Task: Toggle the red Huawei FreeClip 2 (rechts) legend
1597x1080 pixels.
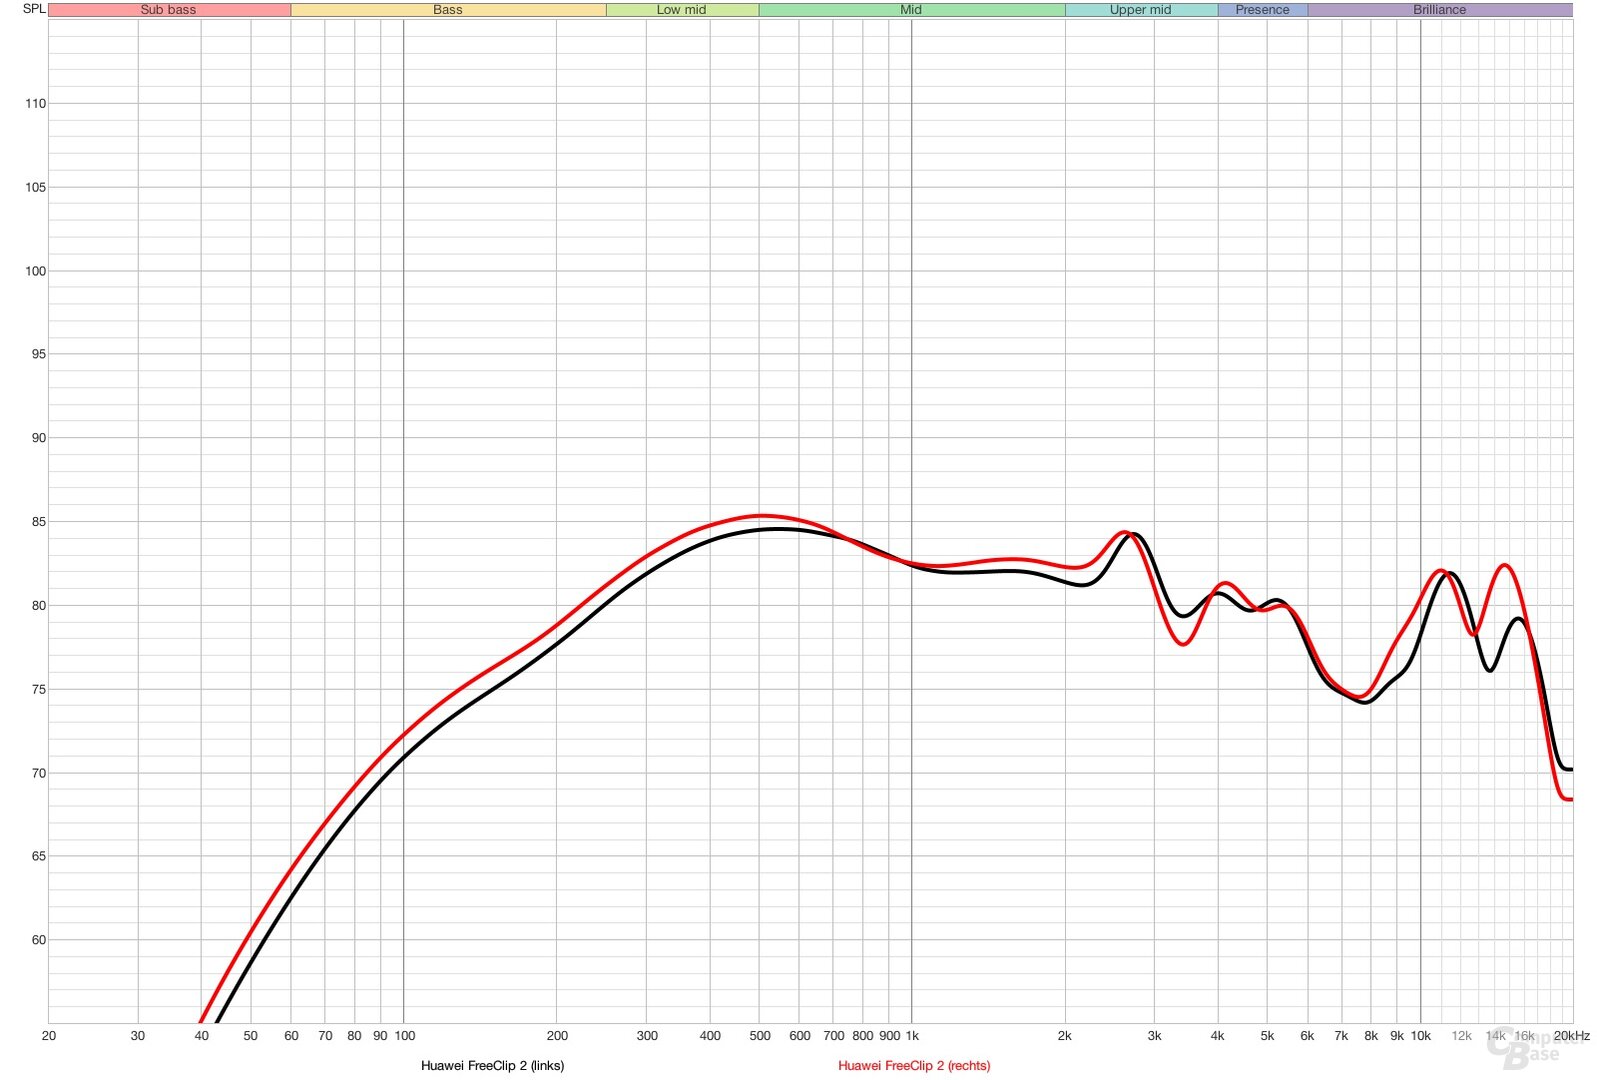Action: [x=914, y=1066]
